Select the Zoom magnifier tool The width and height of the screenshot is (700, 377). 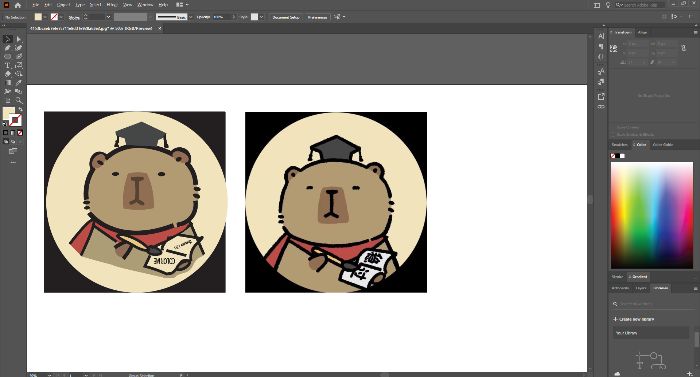click(19, 100)
